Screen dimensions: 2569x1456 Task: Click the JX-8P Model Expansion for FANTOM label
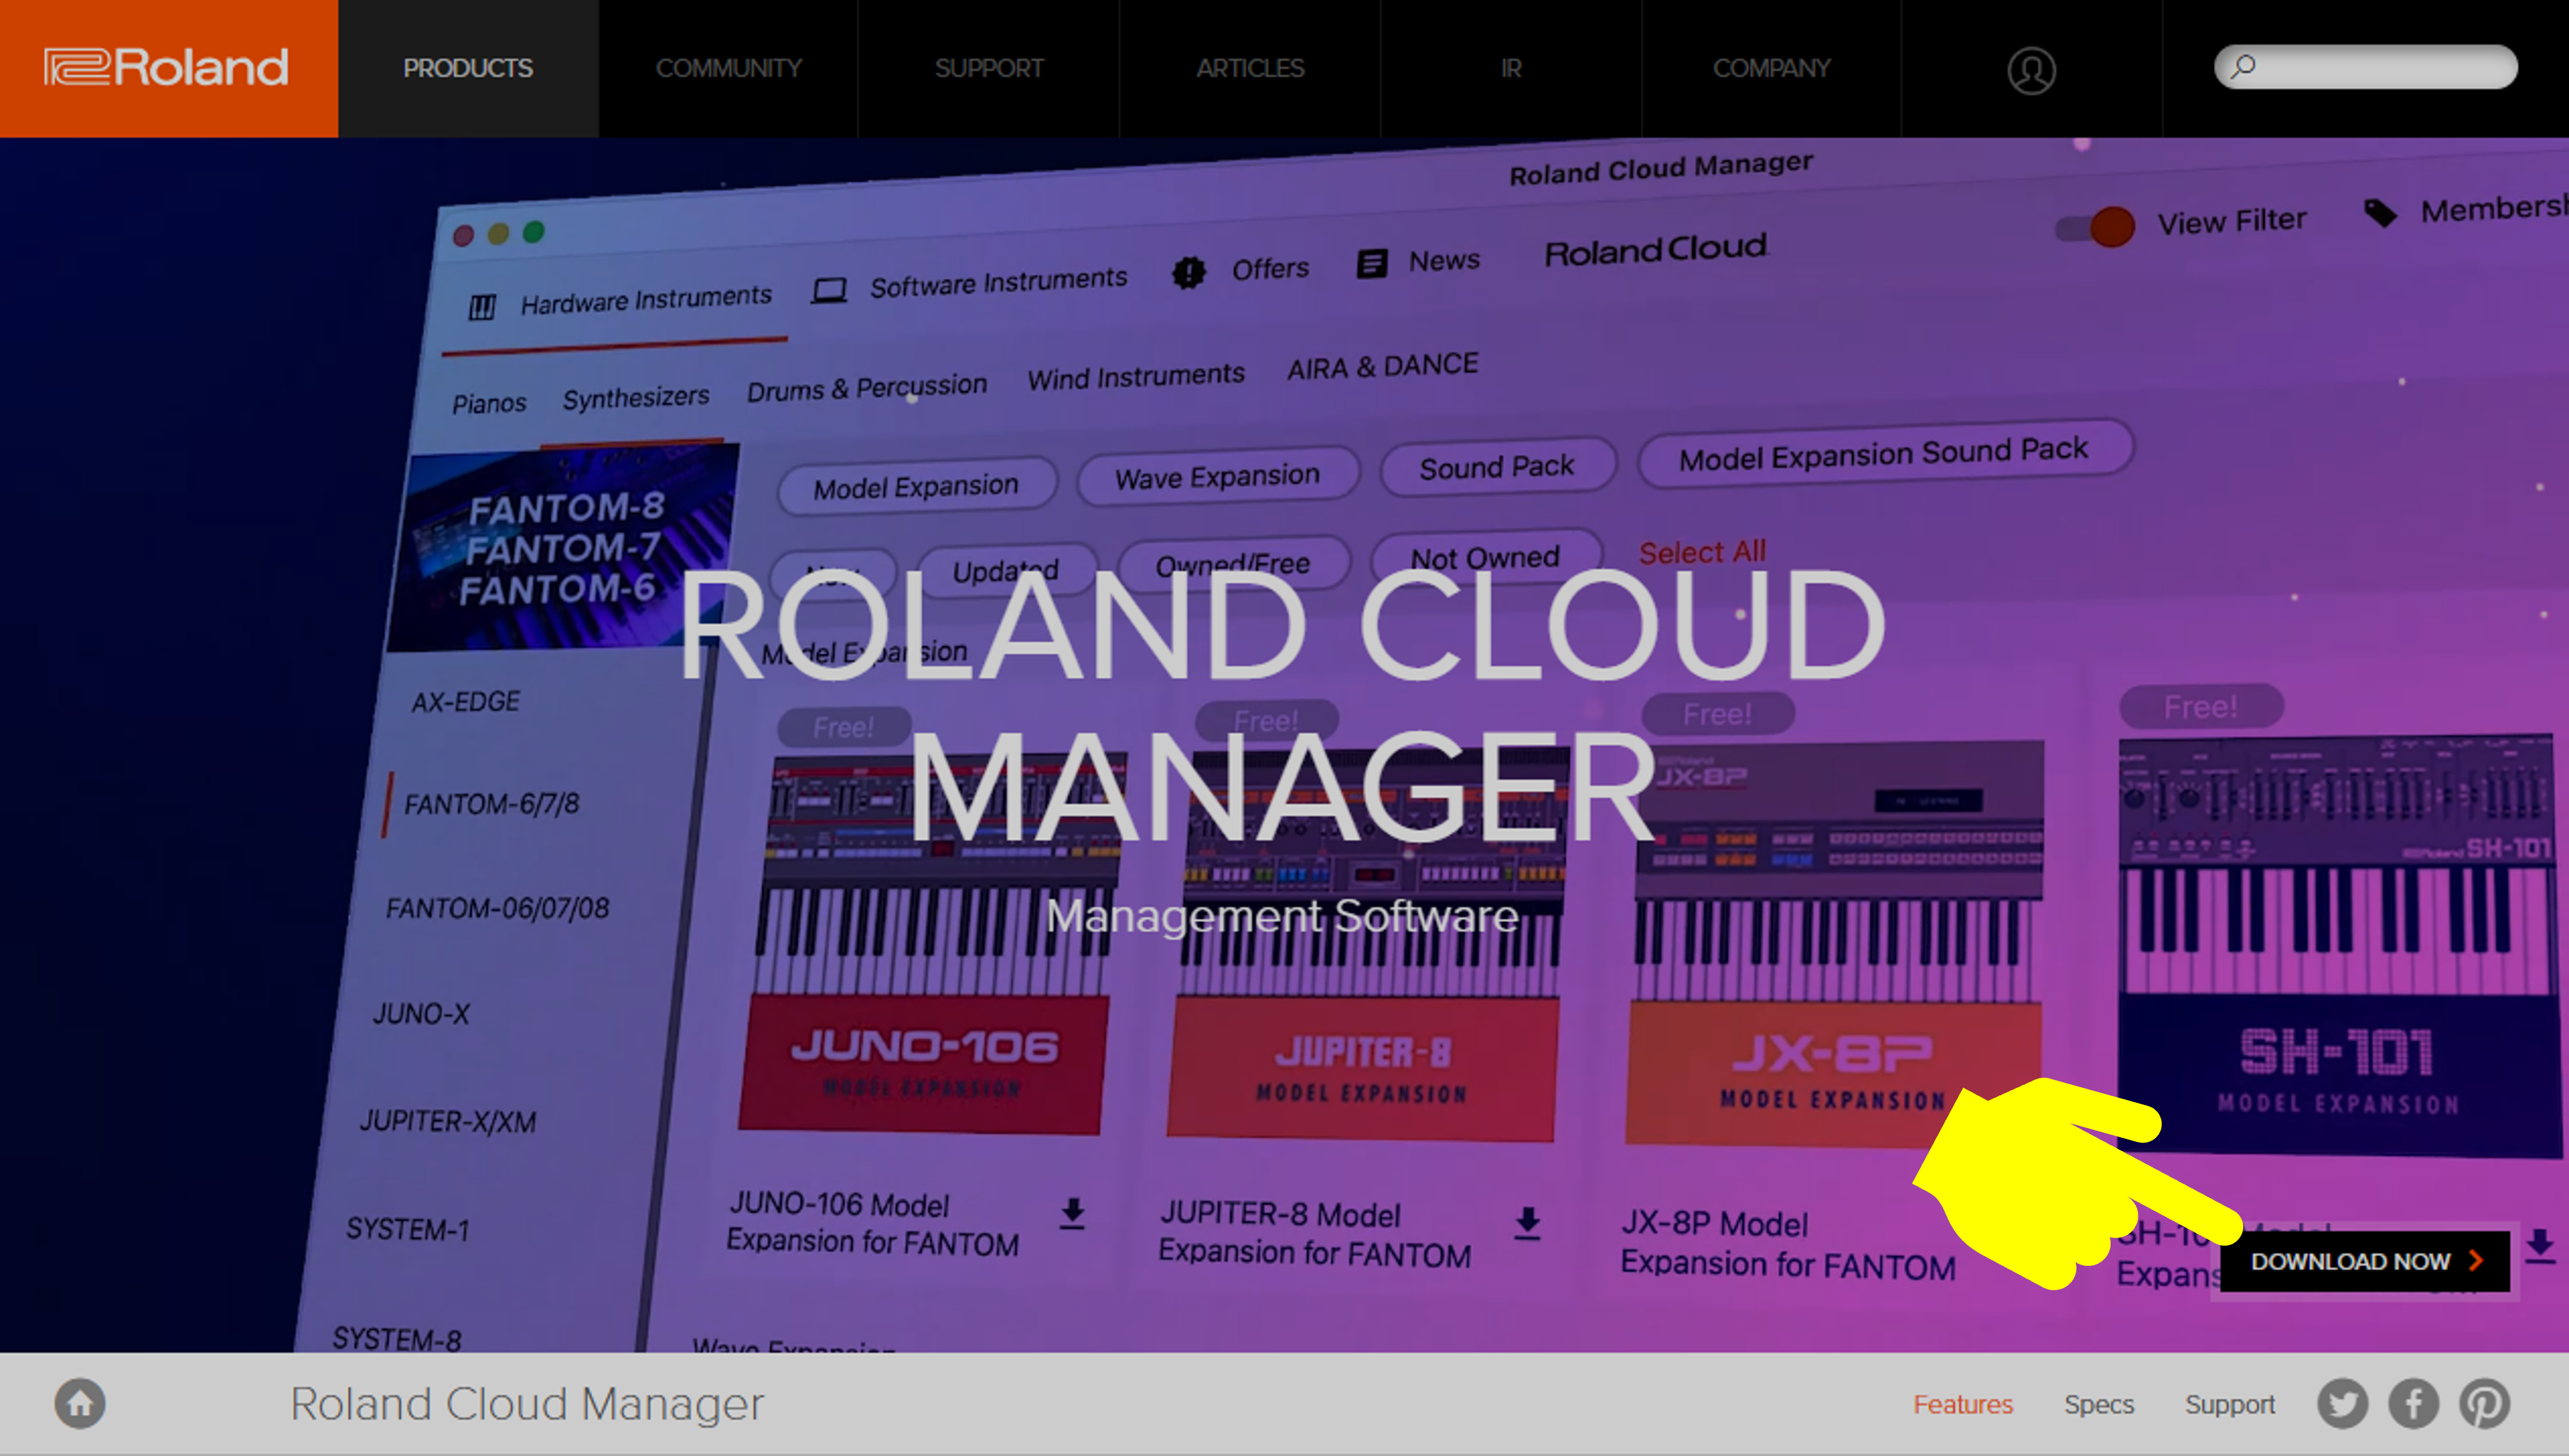1788,1245
